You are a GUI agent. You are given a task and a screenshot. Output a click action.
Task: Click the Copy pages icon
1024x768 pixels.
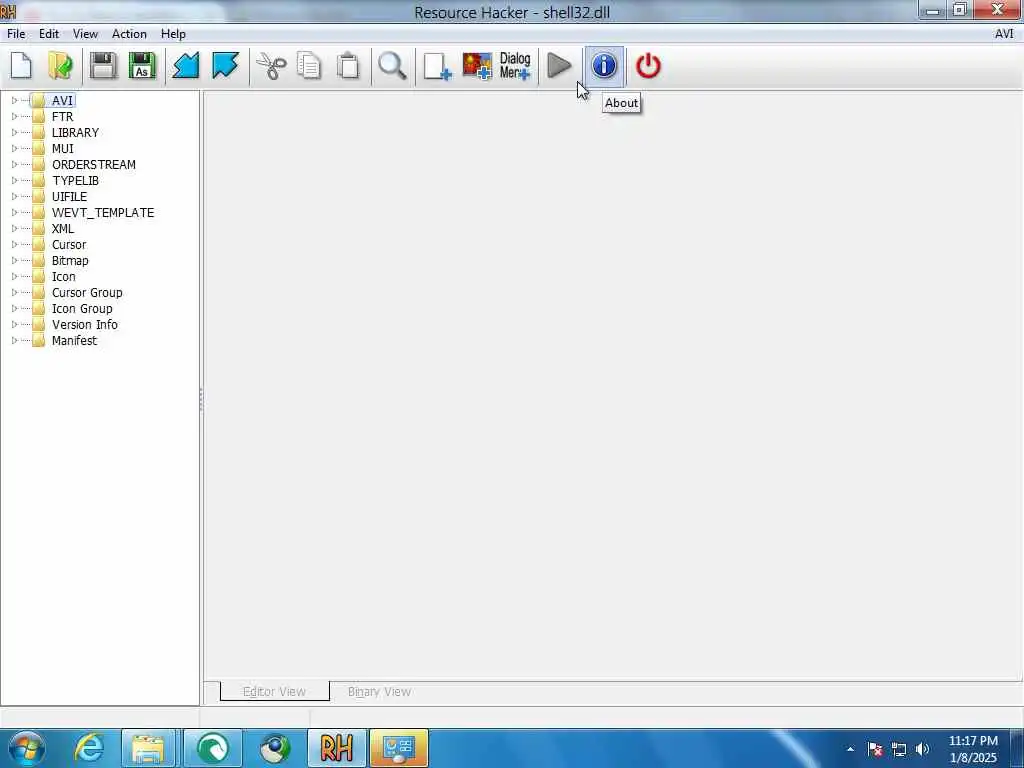pos(309,66)
